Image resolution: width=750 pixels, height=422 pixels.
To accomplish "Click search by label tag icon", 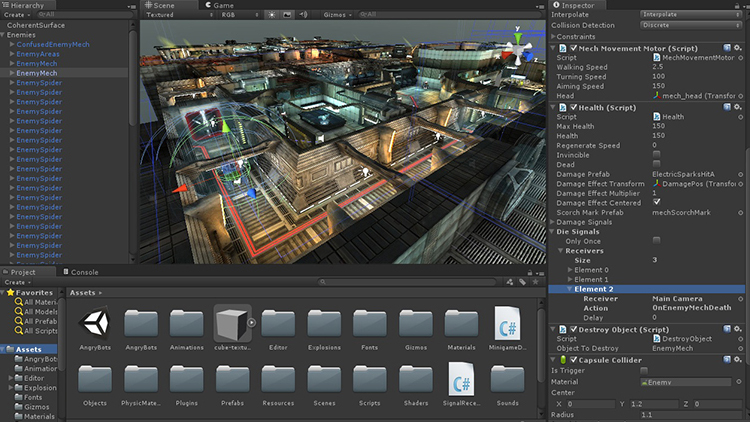I will (x=523, y=282).
